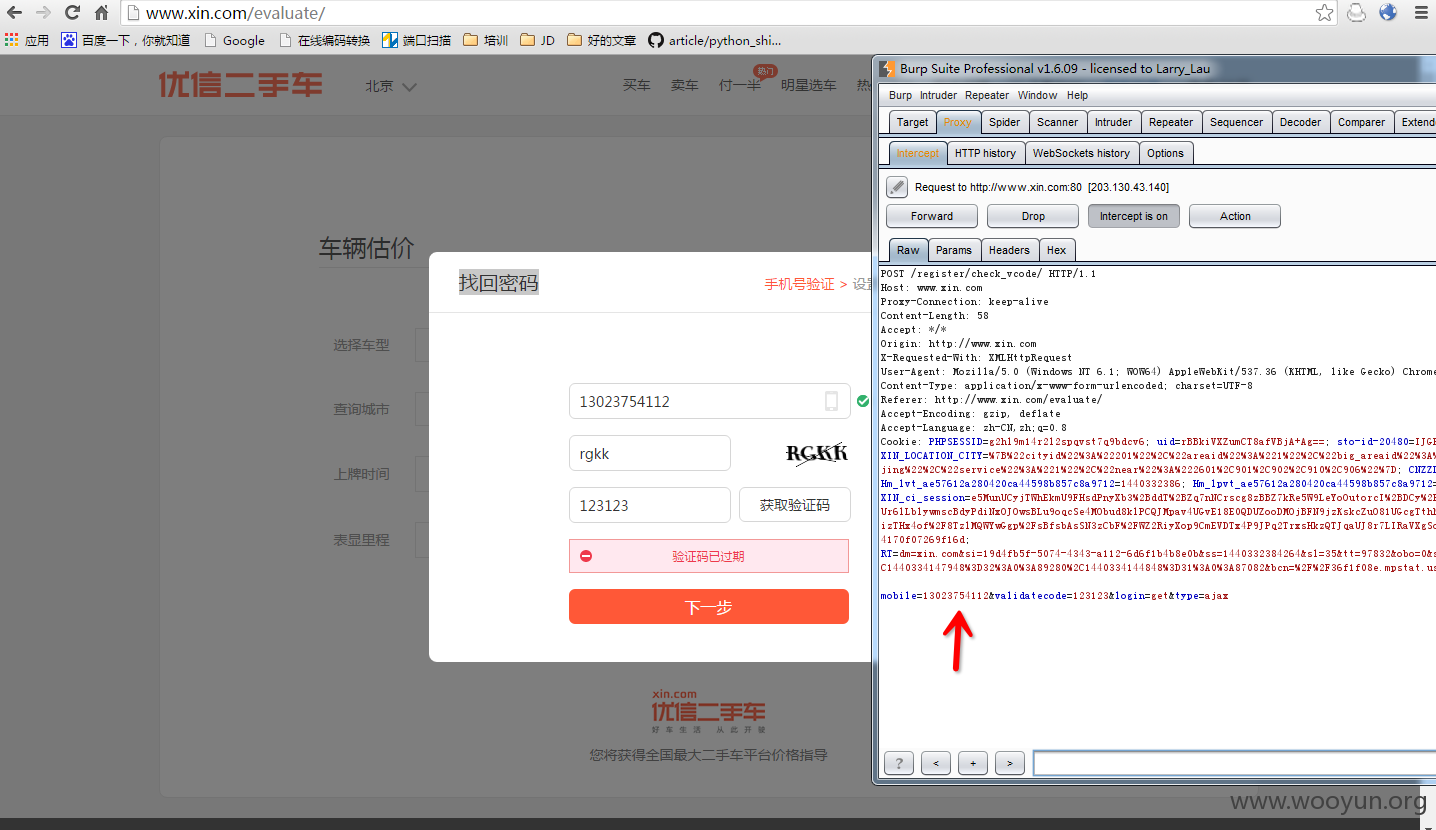Switch to the Sequencer tab
This screenshot has width=1436, height=830.
pos(1236,122)
